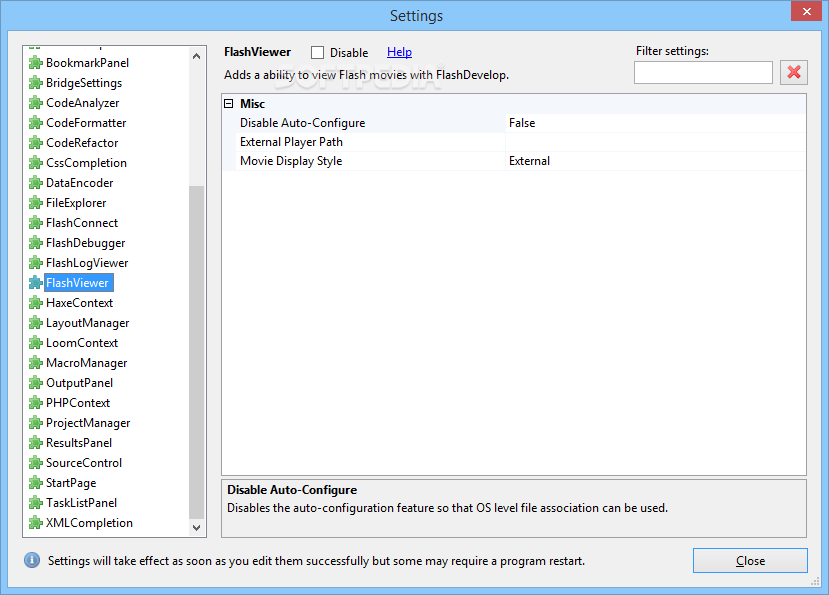This screenshot has height=595, width=829.
Task: Click the SourceControl plugin puzzle icon
Action: click(x=35, y=463)
